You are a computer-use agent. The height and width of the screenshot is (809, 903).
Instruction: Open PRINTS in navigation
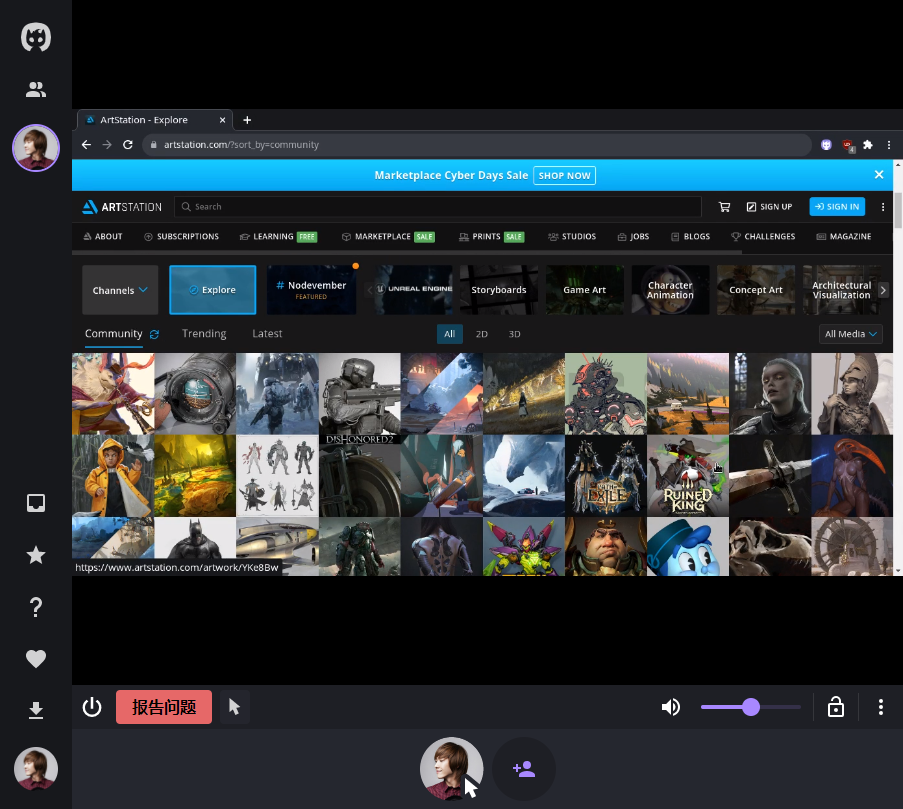click(491, 237)
